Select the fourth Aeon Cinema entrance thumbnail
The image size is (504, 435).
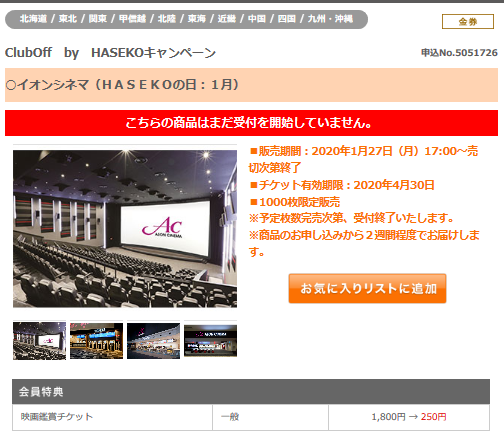(x=210, y=341)
